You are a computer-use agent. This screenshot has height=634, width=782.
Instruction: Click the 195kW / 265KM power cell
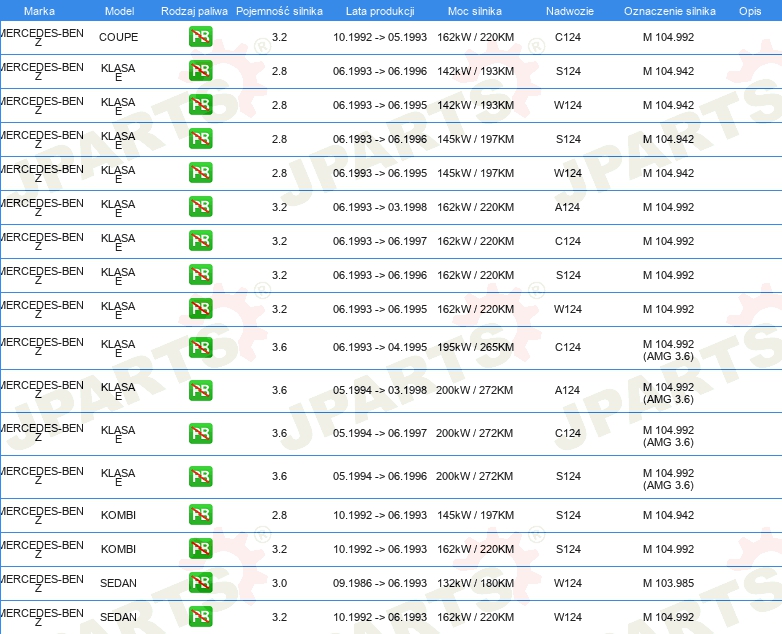coord(475,347)
